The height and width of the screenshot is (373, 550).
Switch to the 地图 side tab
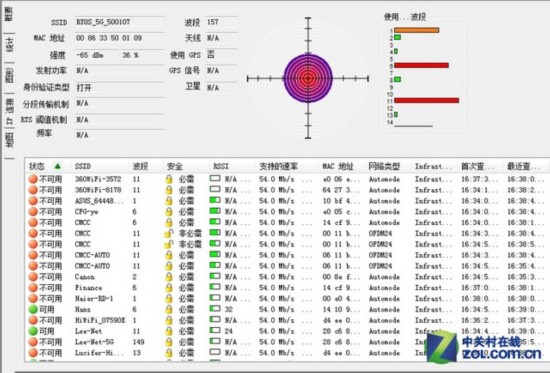9,140
